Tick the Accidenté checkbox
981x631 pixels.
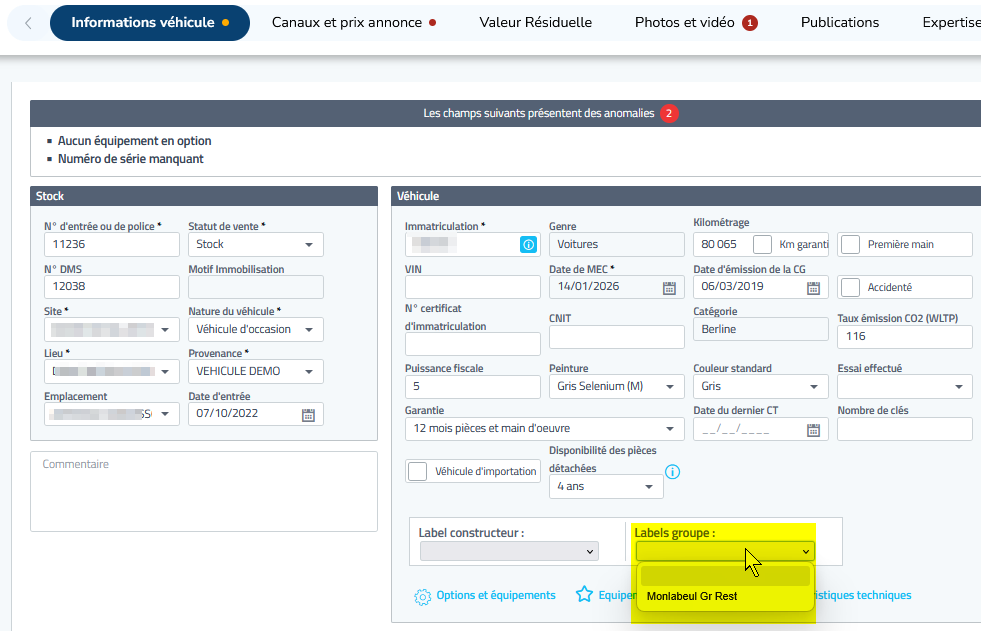[850, 287]
